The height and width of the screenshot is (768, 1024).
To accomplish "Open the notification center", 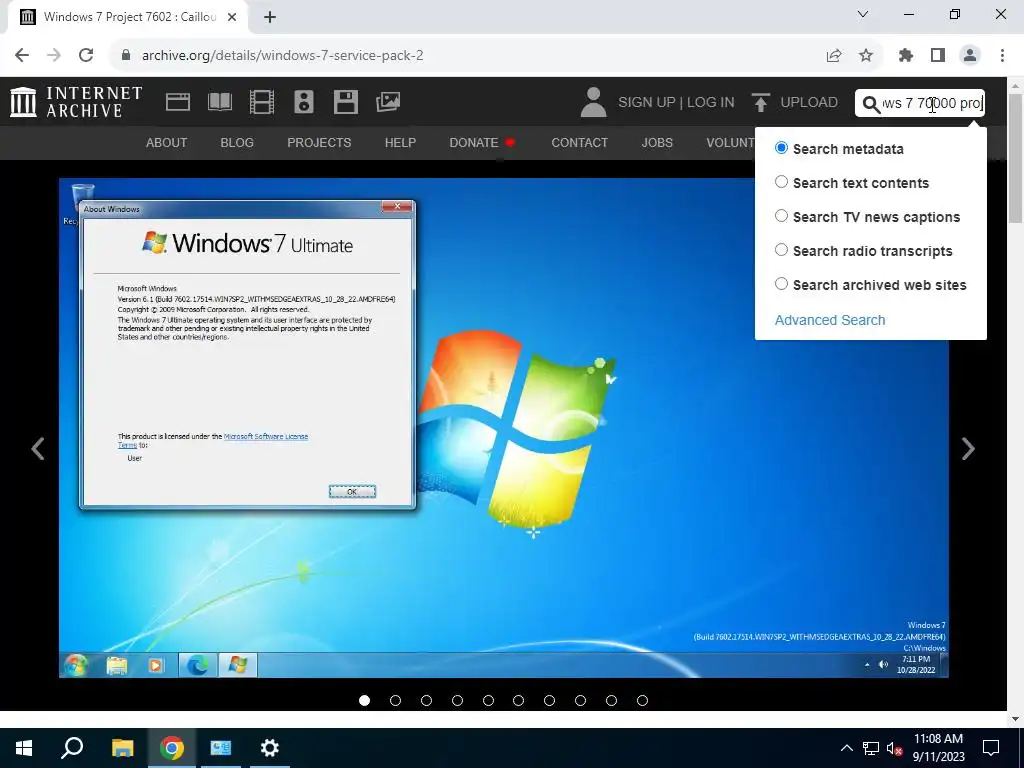I will 991,748.
